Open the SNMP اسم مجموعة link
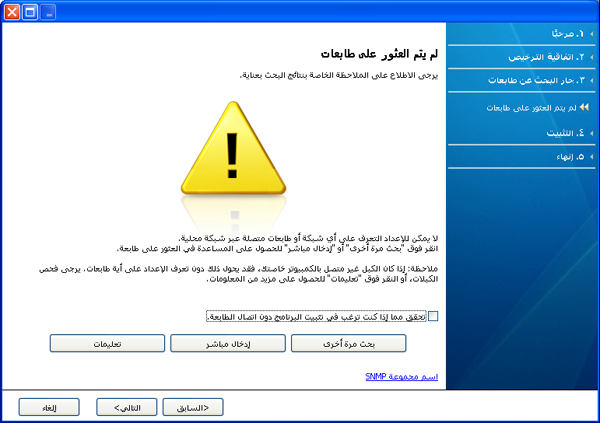Image resolution: width=600 pixels, height=423 pixels. pyautogui.click(x=401, y=377)
